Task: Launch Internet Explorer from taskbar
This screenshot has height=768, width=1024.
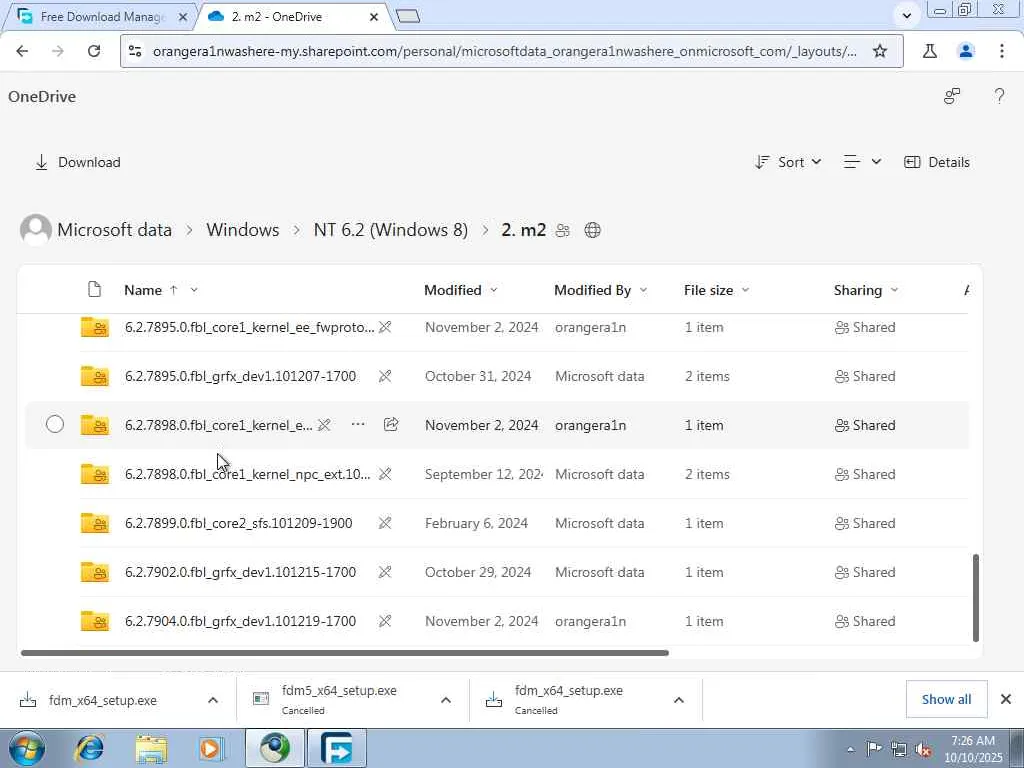Action: click(x=90, y=748)
